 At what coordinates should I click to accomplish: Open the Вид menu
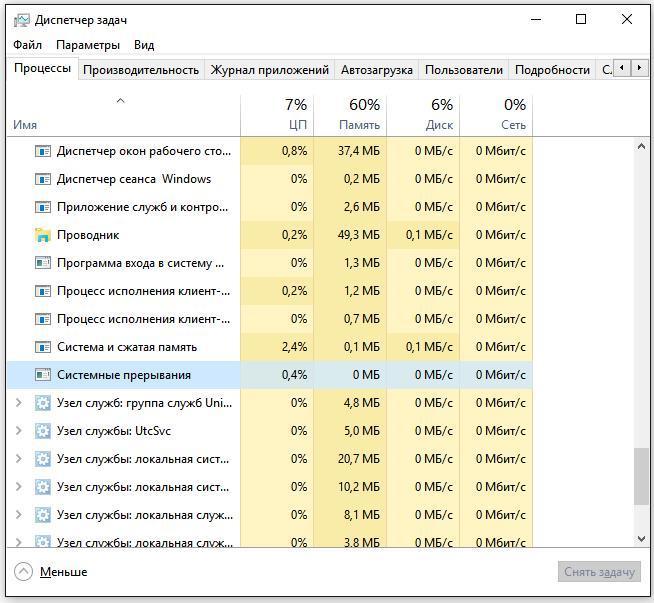(144, 45)
